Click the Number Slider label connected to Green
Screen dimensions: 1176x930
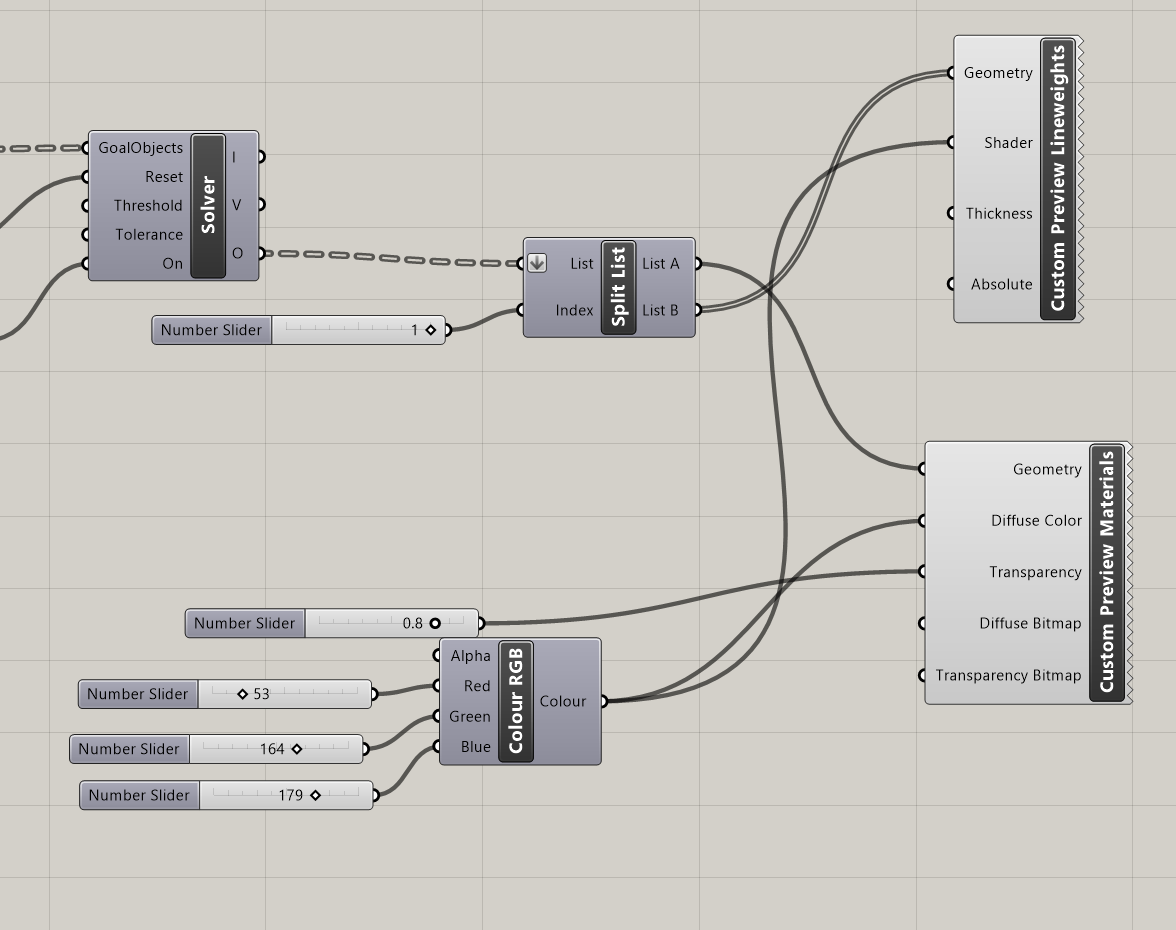(x=129, y=749)
